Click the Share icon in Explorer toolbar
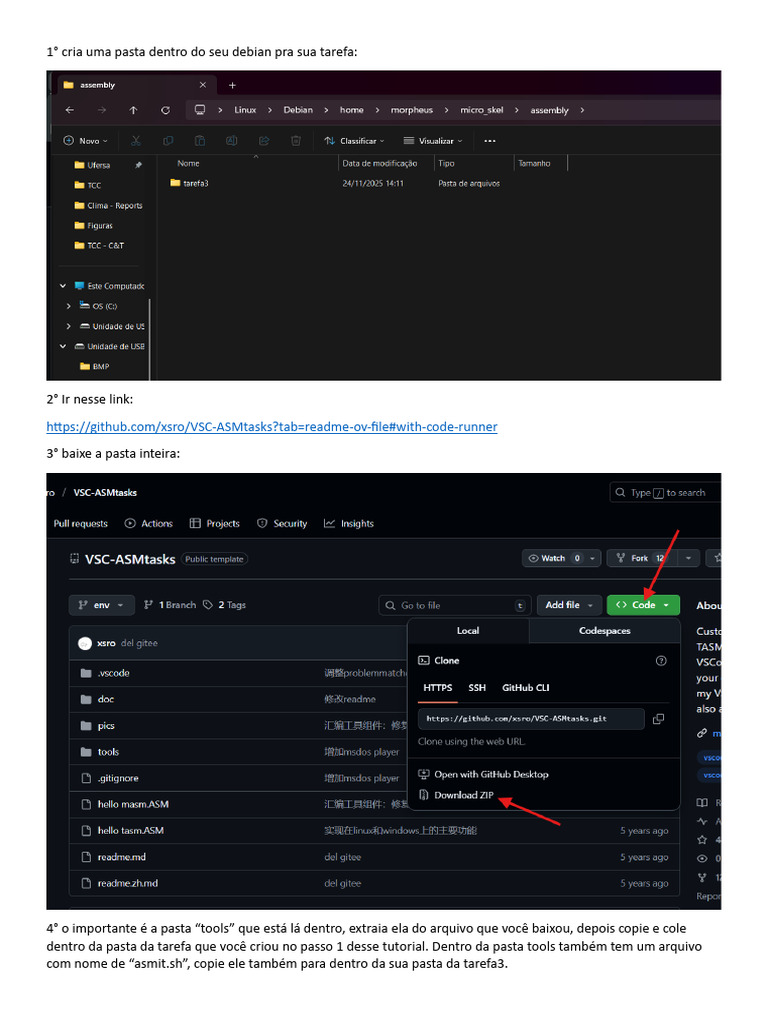768x1024 pixels. point(264,140)
